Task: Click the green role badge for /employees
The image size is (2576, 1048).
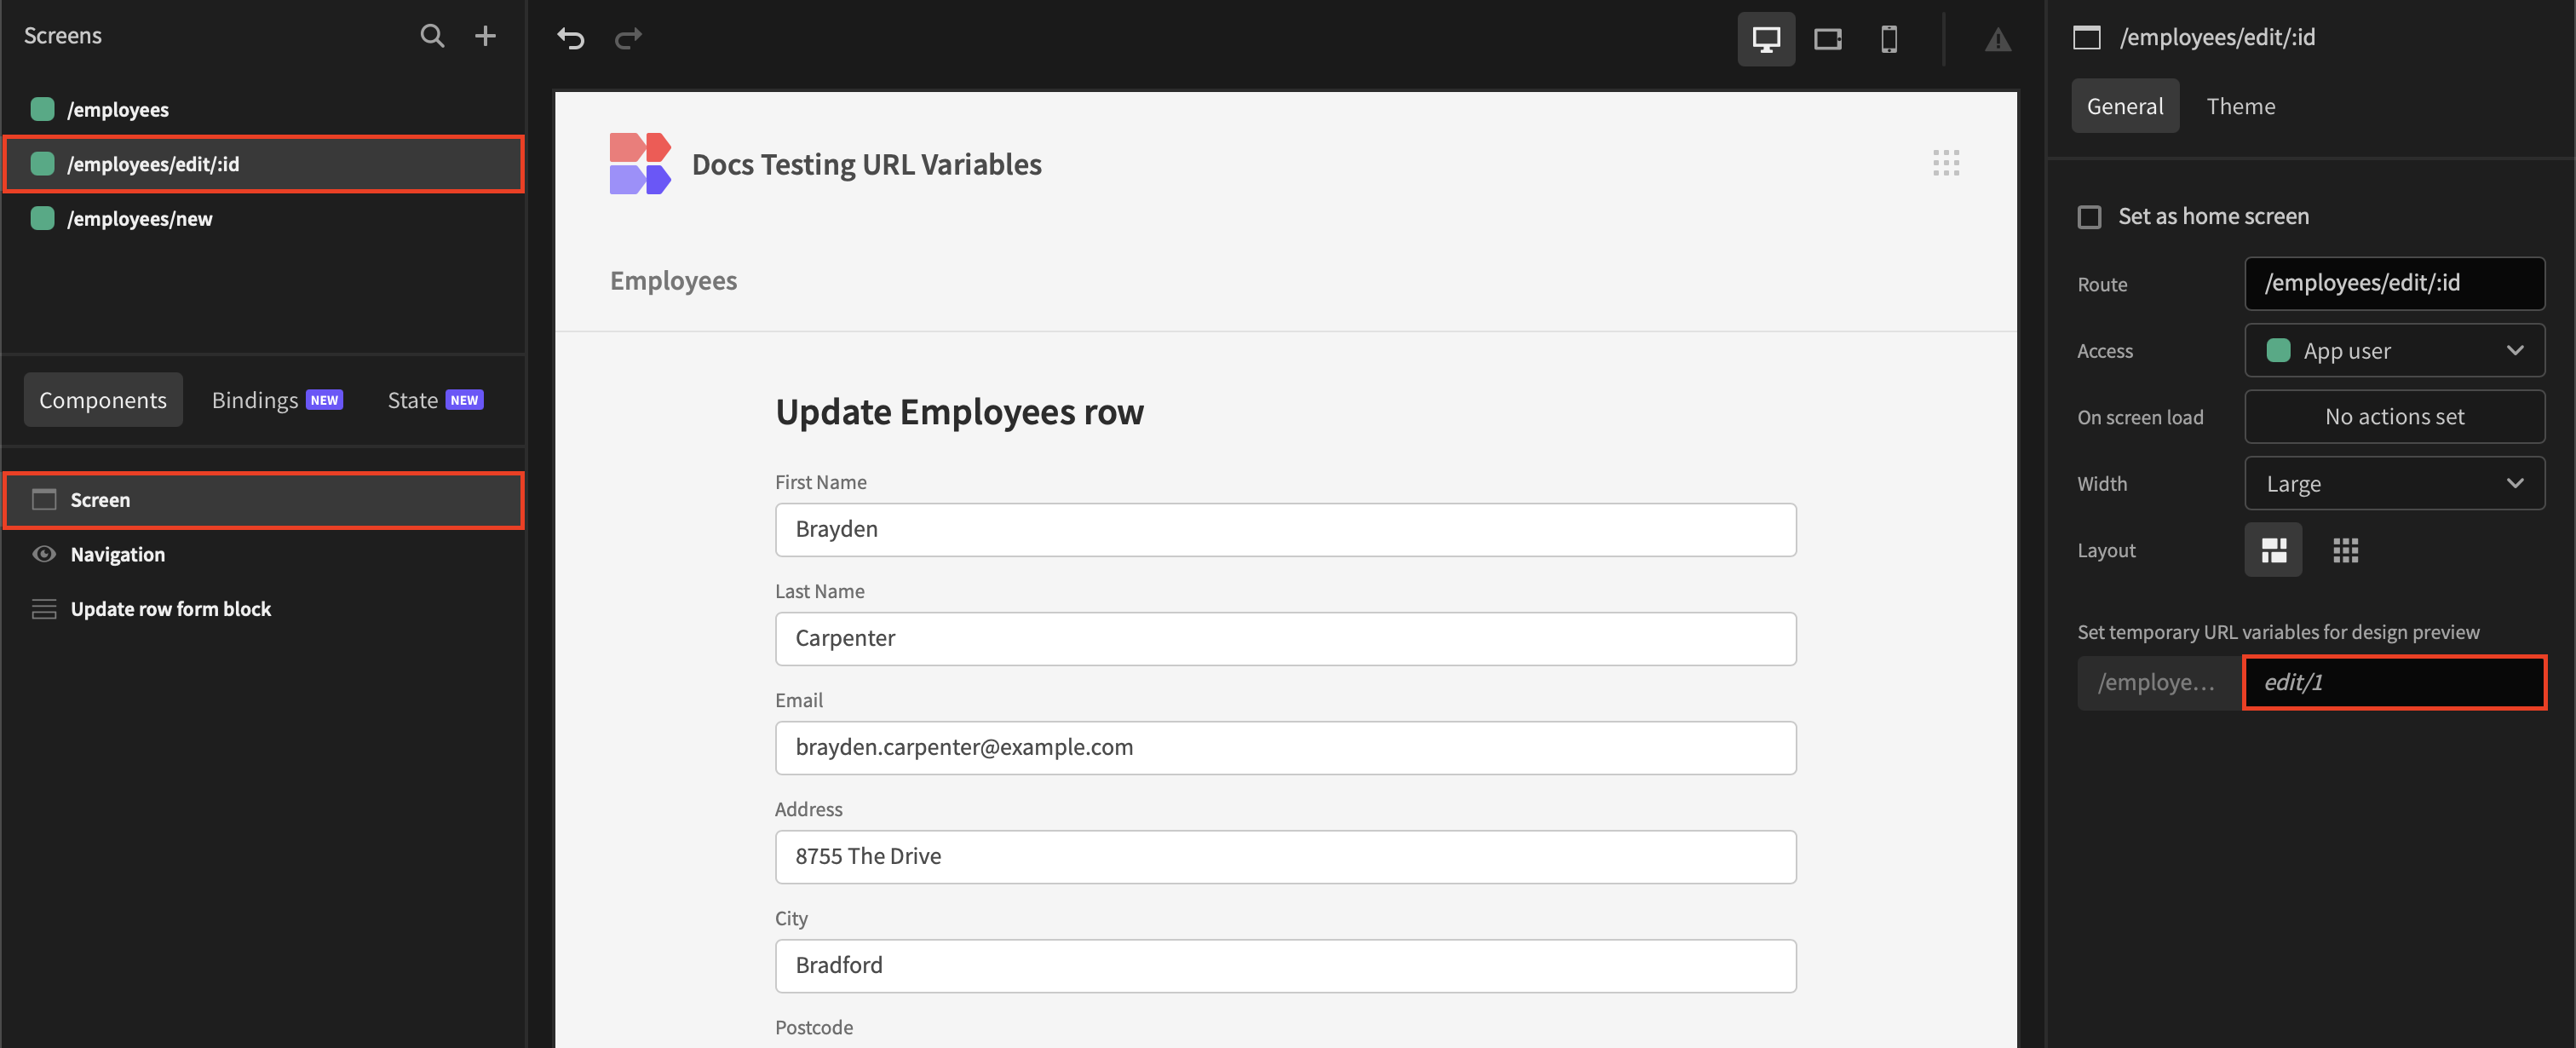Action: click(x=43, y=109)
